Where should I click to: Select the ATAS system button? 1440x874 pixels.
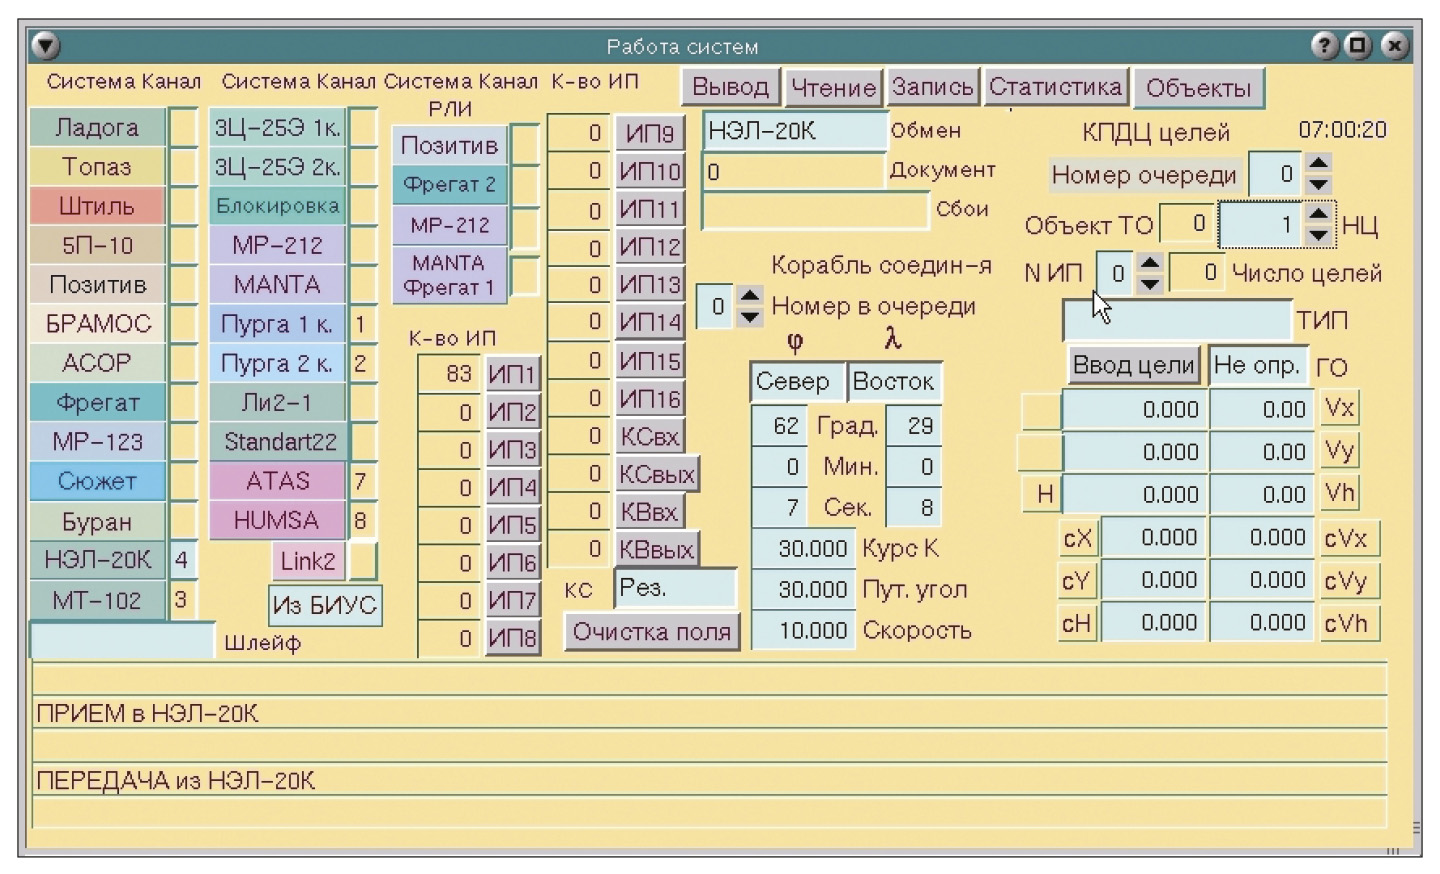(277, 481)
